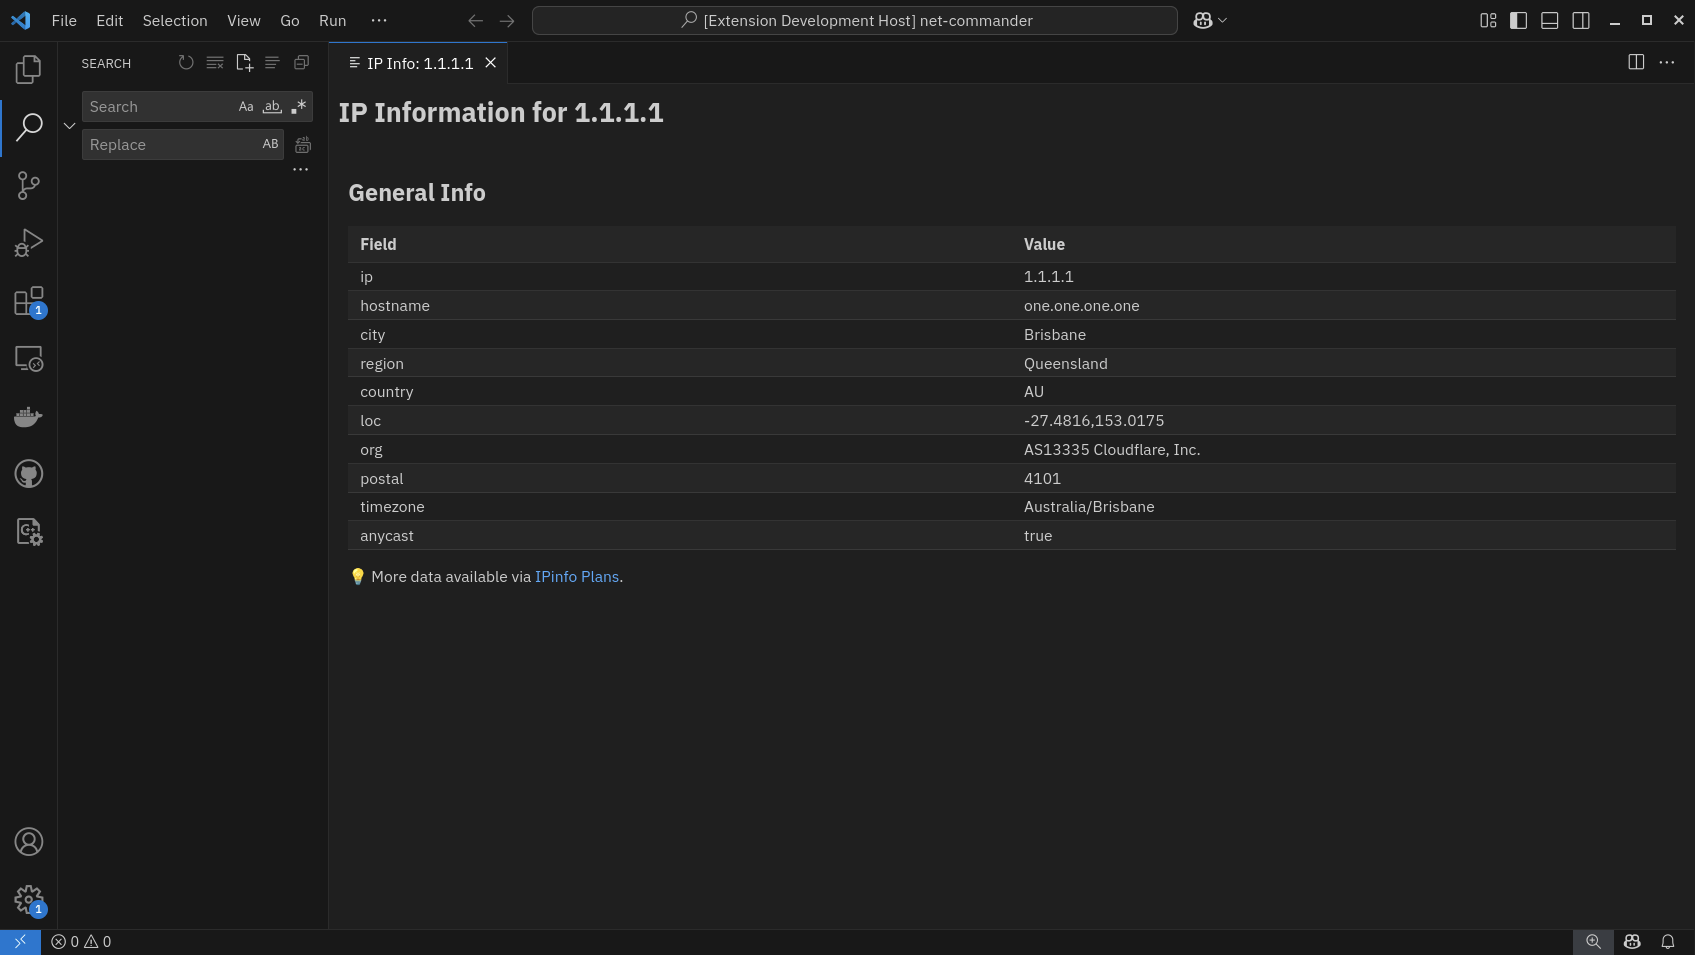The height and width of the screenshot is (955, 1695).
Task: Toggle search details ellipsis
Action: coord(300,170)
